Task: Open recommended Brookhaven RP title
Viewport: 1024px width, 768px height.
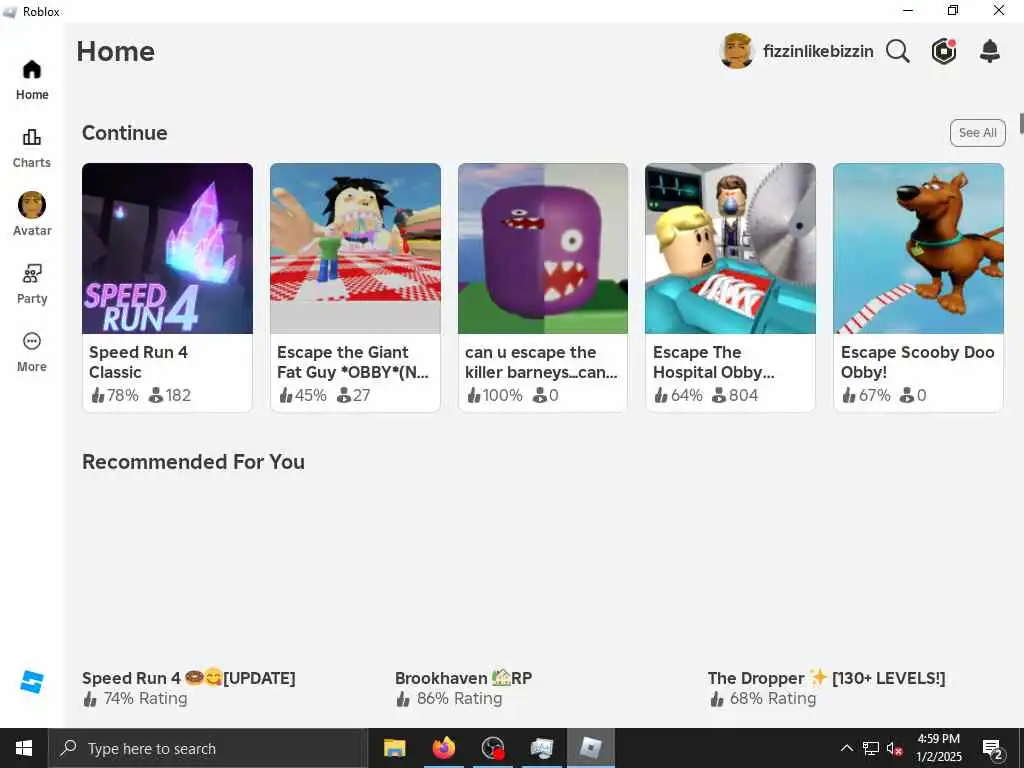Action: coord(464,678)
